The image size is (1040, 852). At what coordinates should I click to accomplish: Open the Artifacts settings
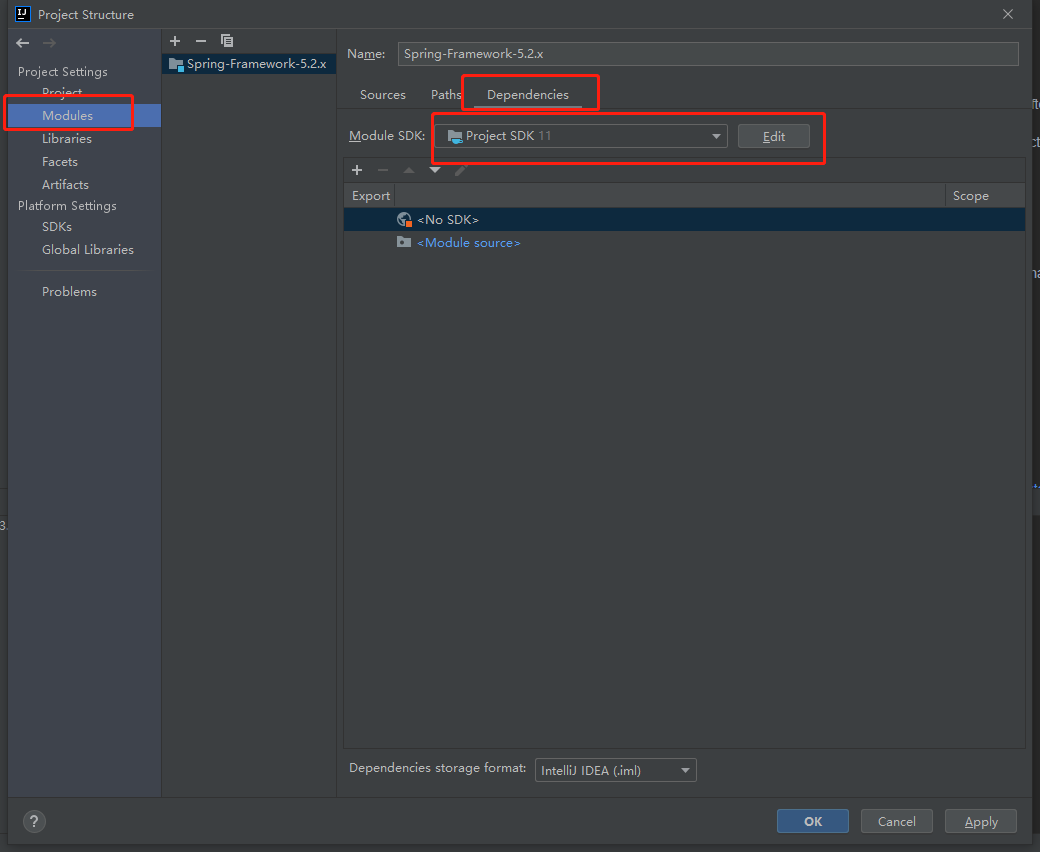point(65,184)
